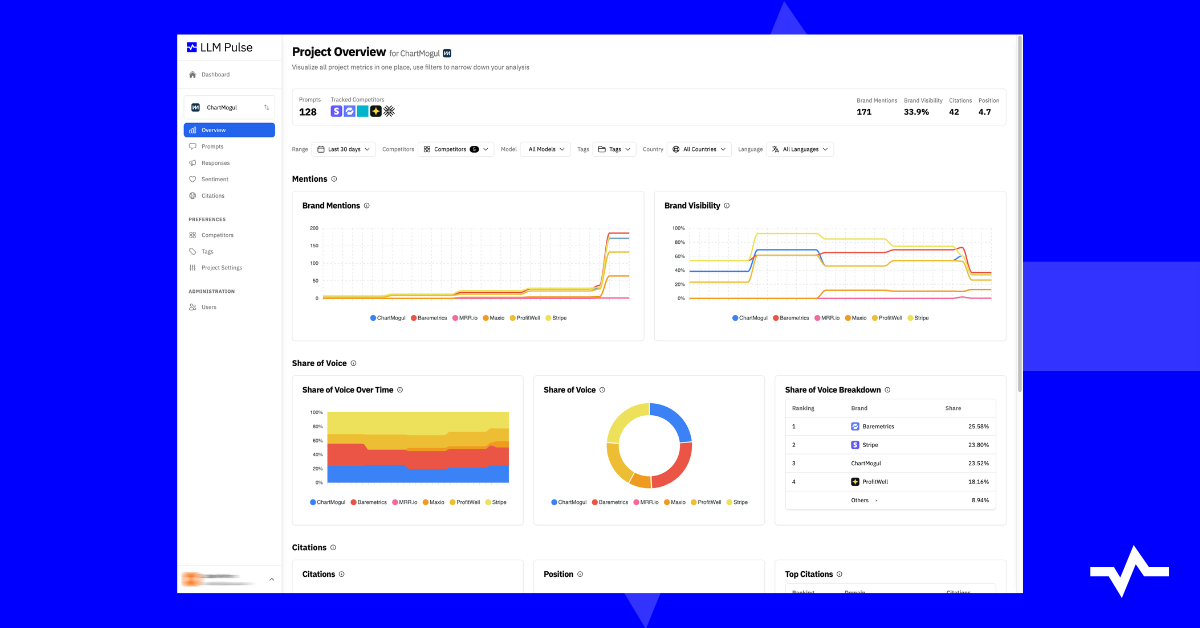Click the Stripe tracked competitor icon
The image size is (1200, 628).
tap(337, 111)
